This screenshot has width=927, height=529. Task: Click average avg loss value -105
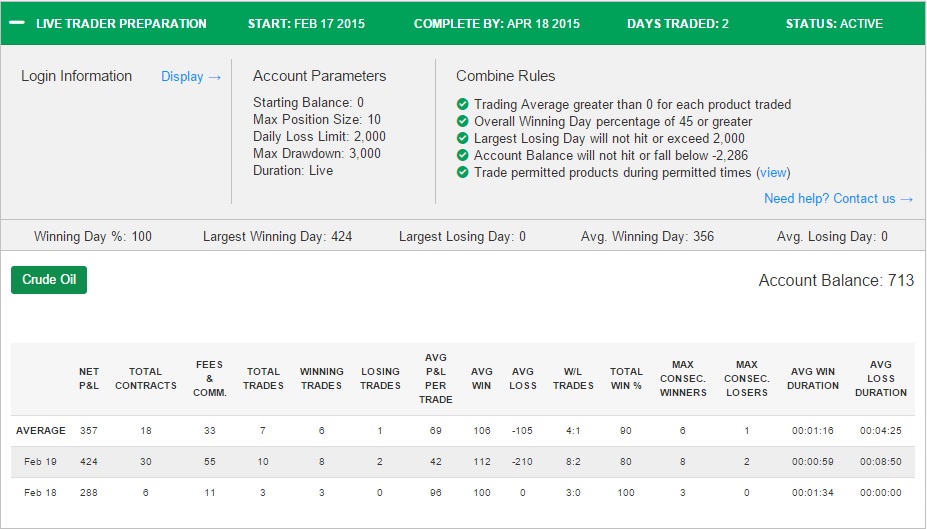pos(523,431)
